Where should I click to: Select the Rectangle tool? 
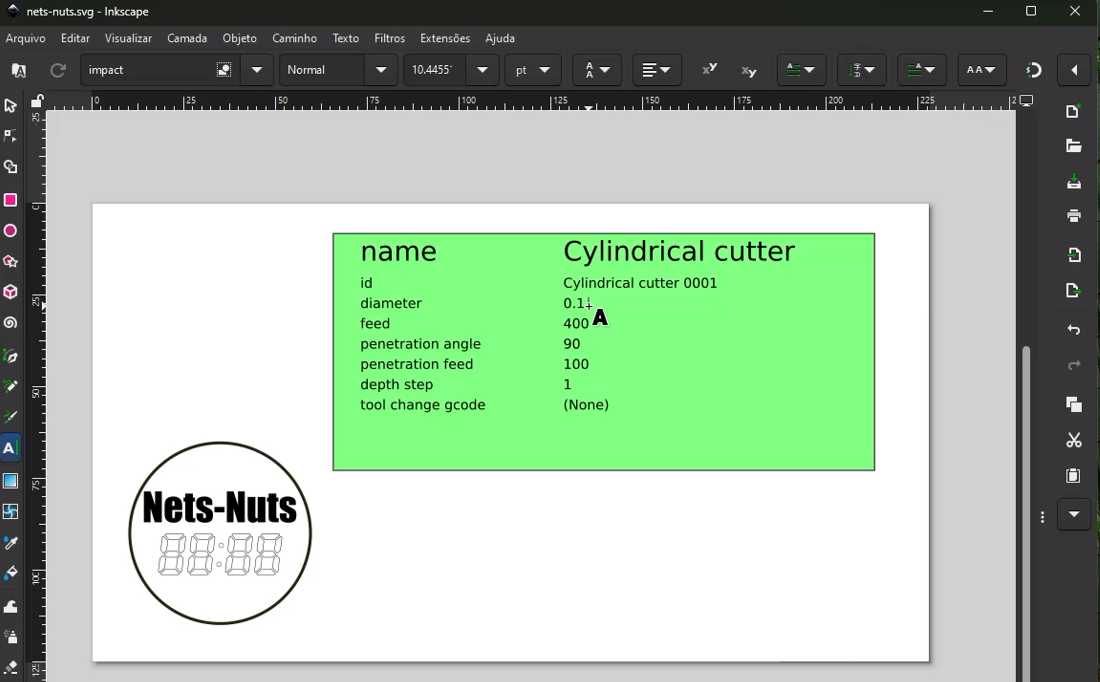pyautogui.click(x=11, y=201)
